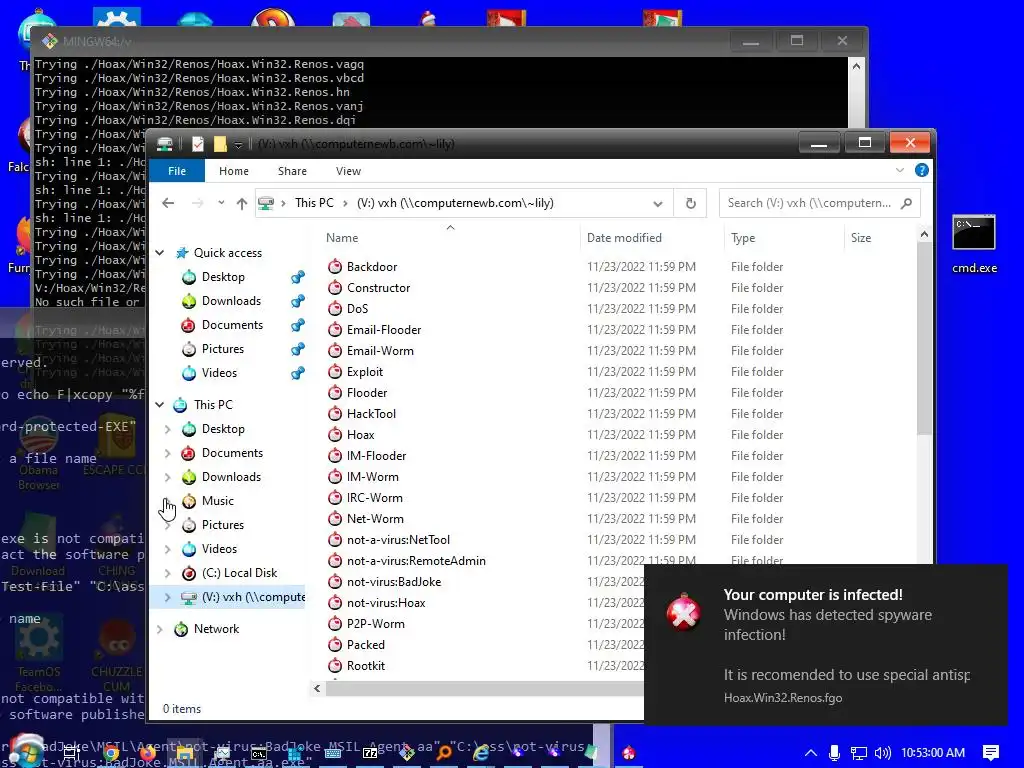Open the Start button on taskbar

click(25, 752)
